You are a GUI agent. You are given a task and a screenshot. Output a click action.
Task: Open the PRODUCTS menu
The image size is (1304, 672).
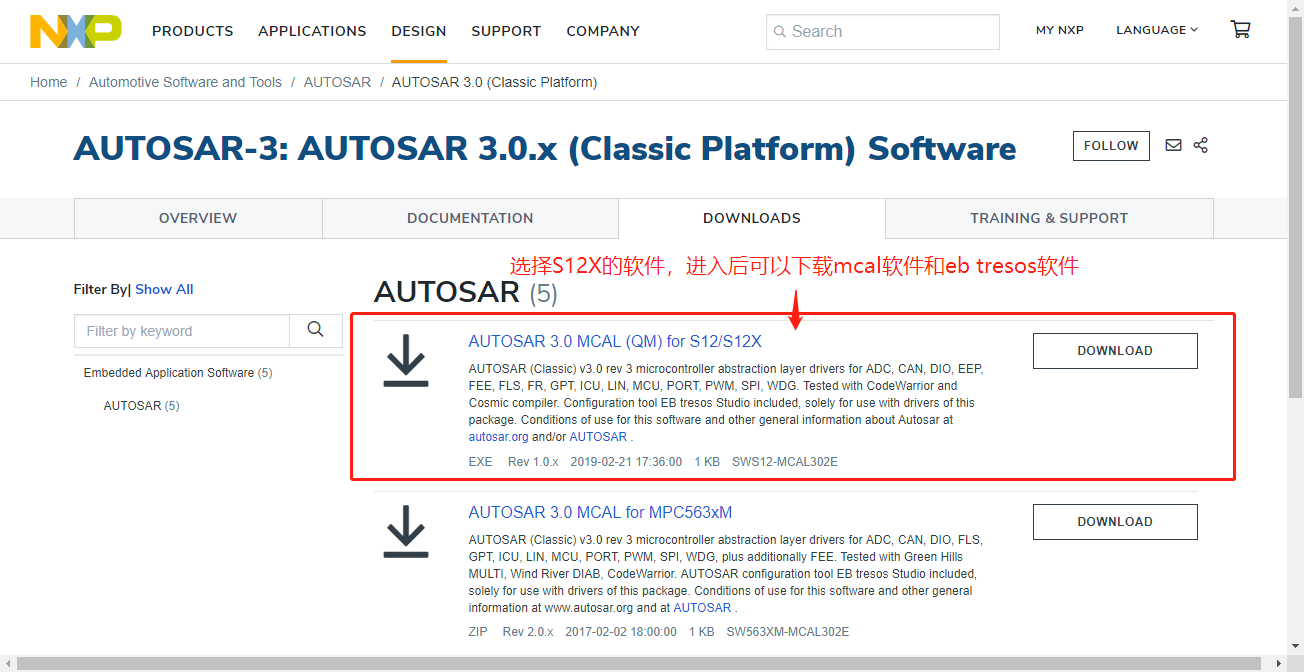(x=192, y=31)
